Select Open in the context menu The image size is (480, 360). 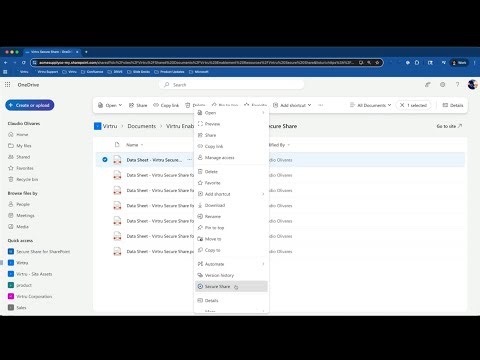[231, 113]
